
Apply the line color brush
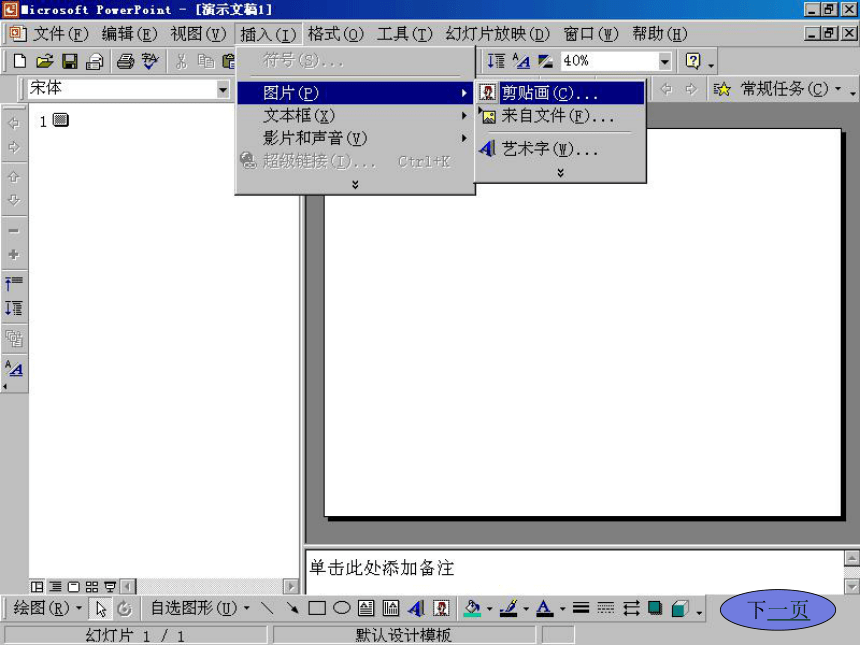[x=509, y=608]
